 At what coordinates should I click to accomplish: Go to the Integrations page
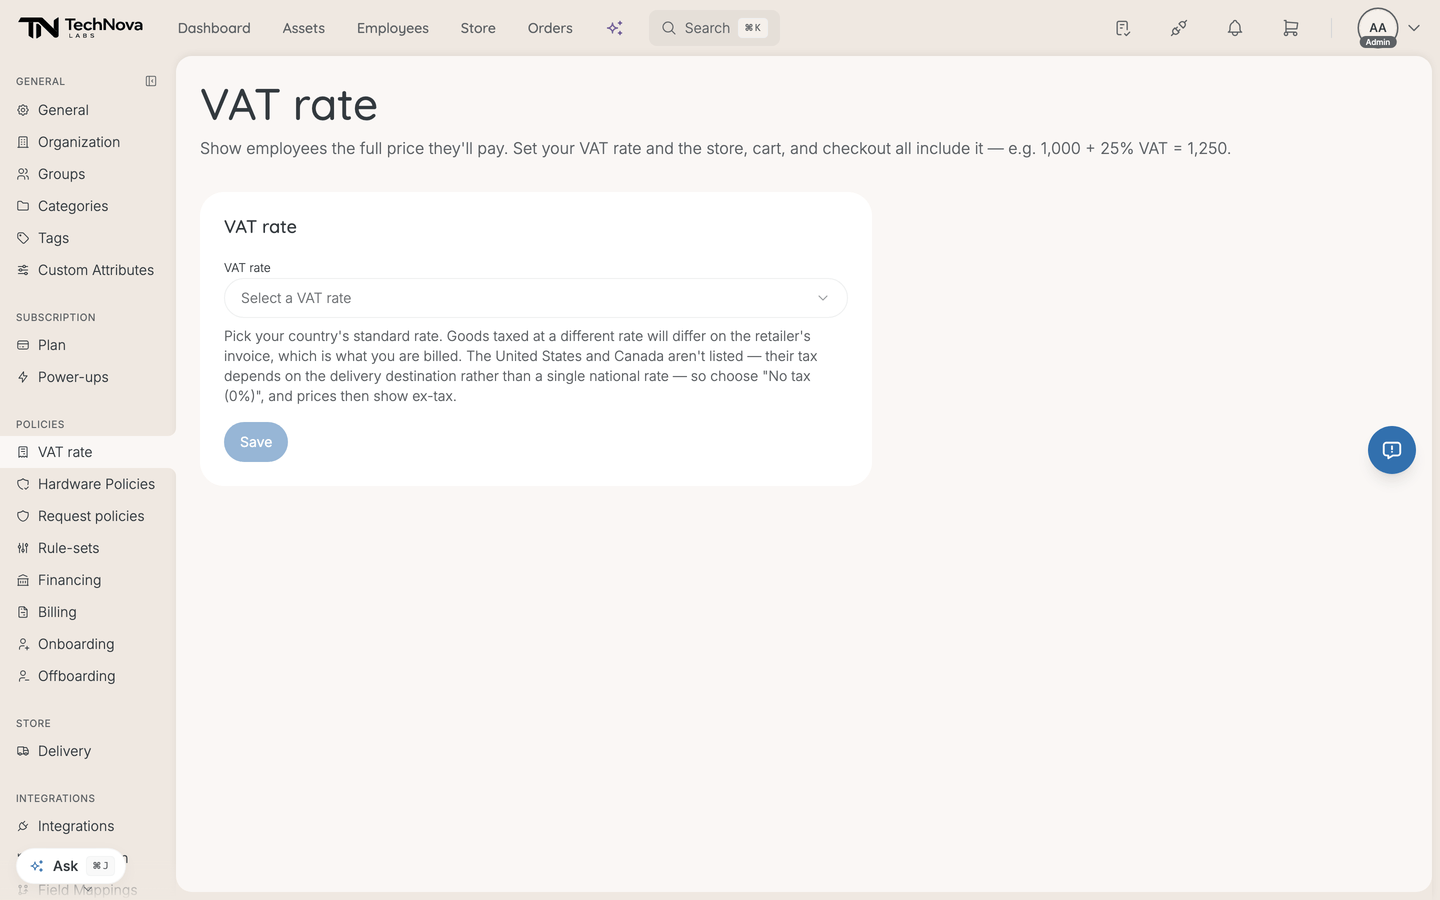pos(88,826)
